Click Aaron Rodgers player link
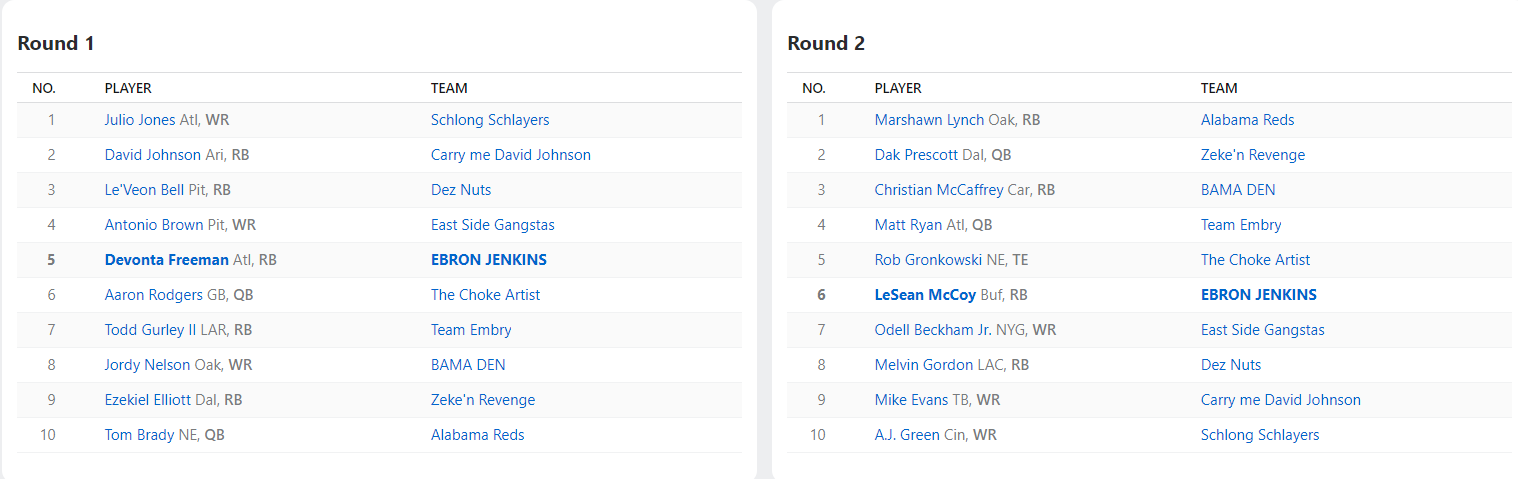Image resolution: width=1518 pixels, height=479 pixels. pyautogui.click(x=153, y=295)
